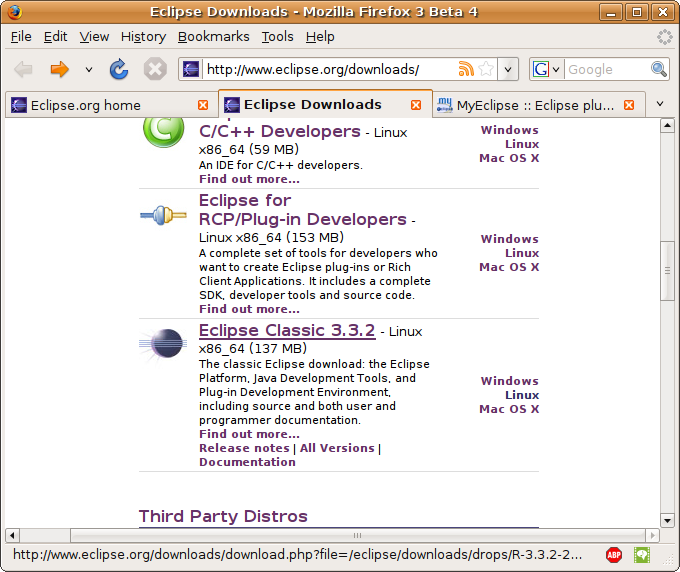Screen dimensions: 680x572
Task: Click the Eclipse site icon in address bar
Action: click(x=191, y=69)
